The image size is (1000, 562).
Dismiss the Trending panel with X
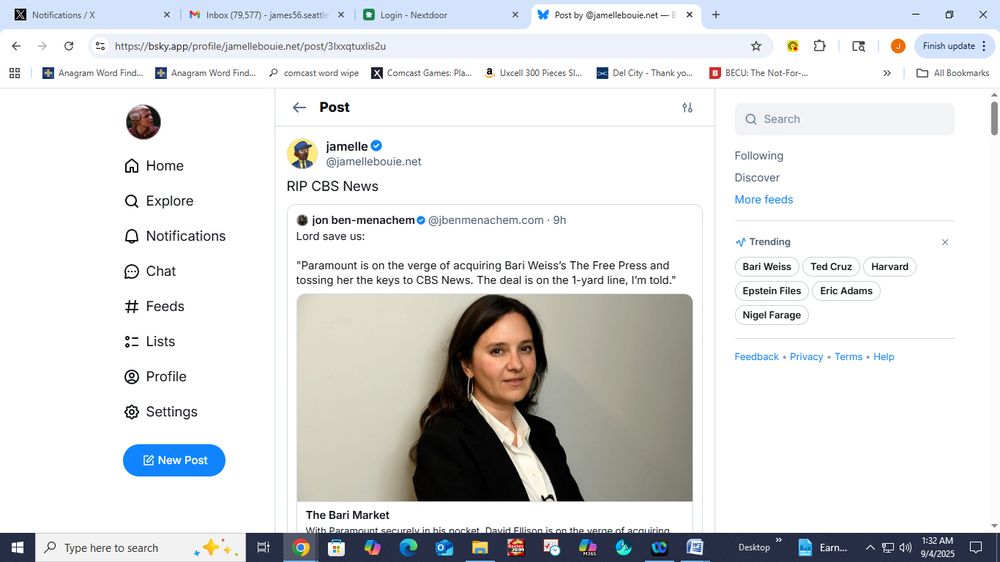[x=945, y=242]
